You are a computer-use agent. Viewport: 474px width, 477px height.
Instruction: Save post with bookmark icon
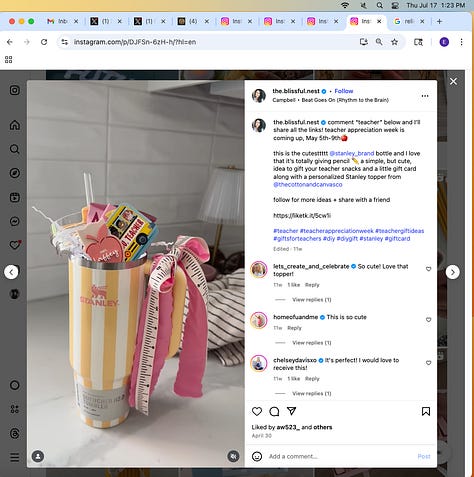[426, 411]
